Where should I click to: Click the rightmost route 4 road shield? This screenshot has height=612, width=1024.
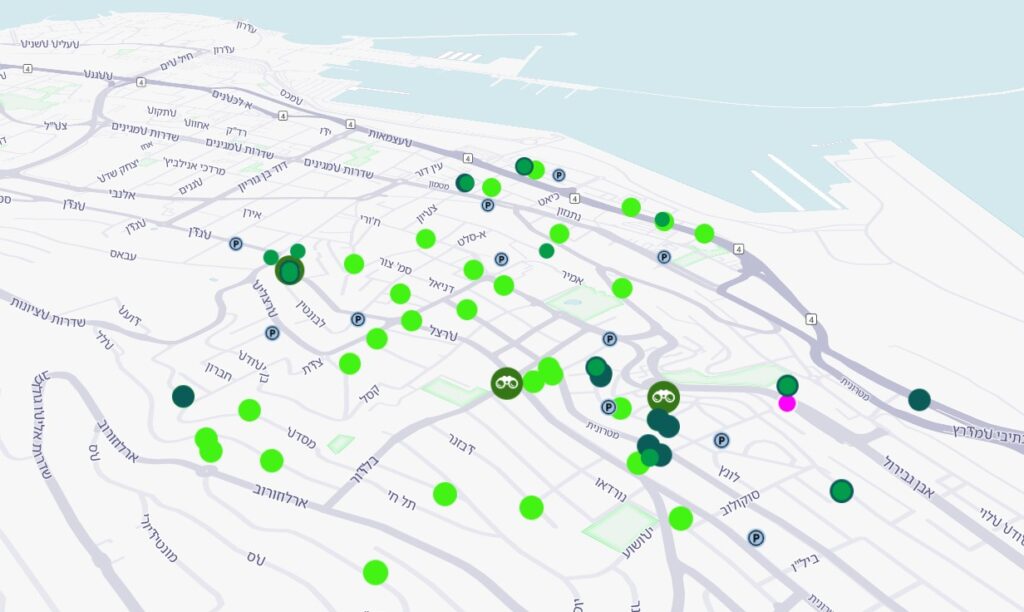pos(810,319)
